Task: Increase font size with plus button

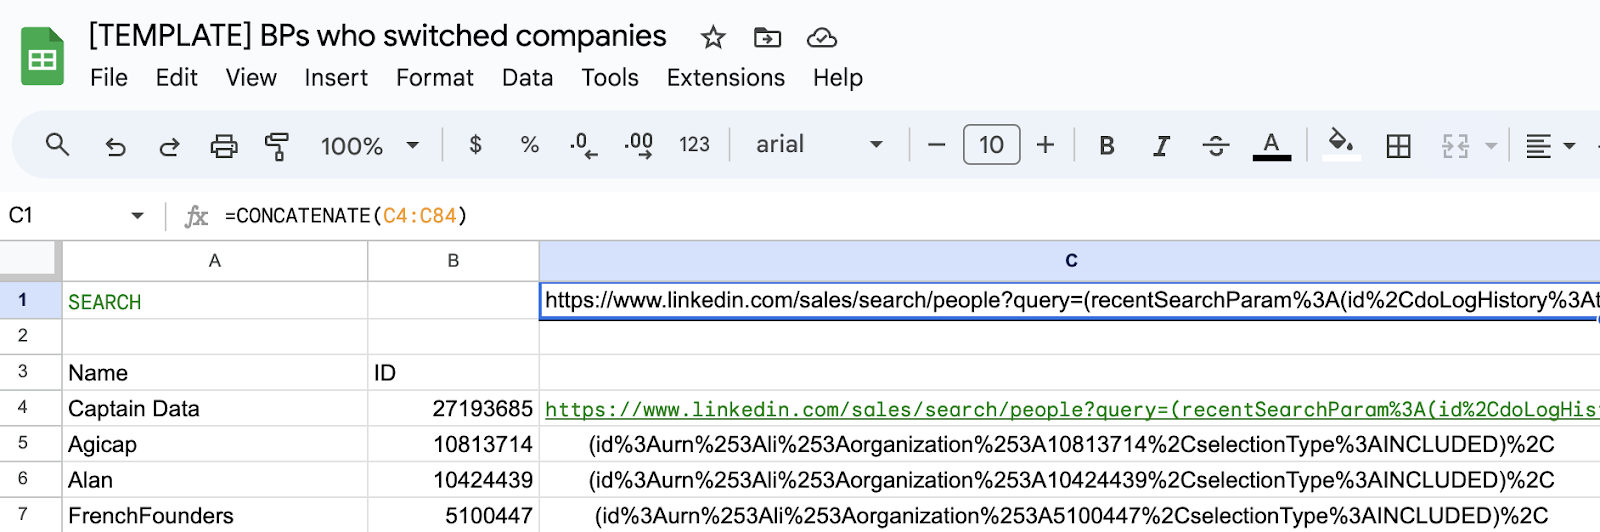Action: (x=1045, y=145)
